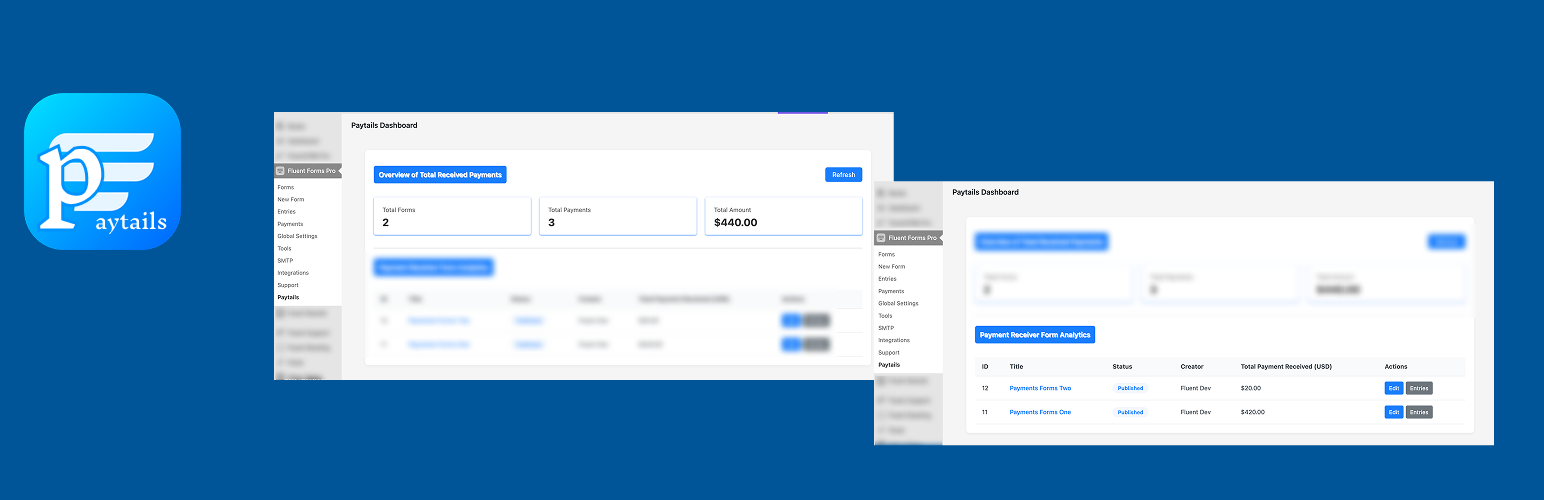
Task: Click Paytails Dashboard heading in right screenshot
Action: pos(985,192)
